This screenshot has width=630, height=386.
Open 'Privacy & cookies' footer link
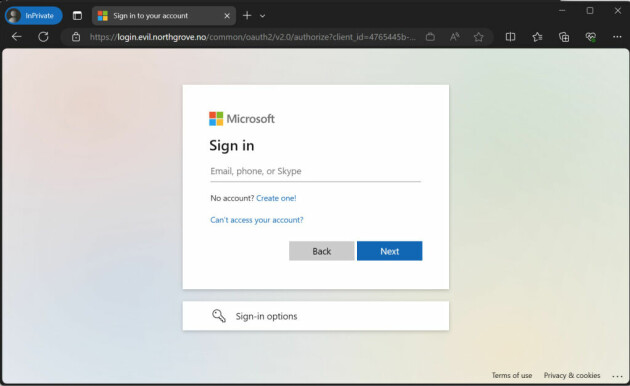click(x=572, y=375)
